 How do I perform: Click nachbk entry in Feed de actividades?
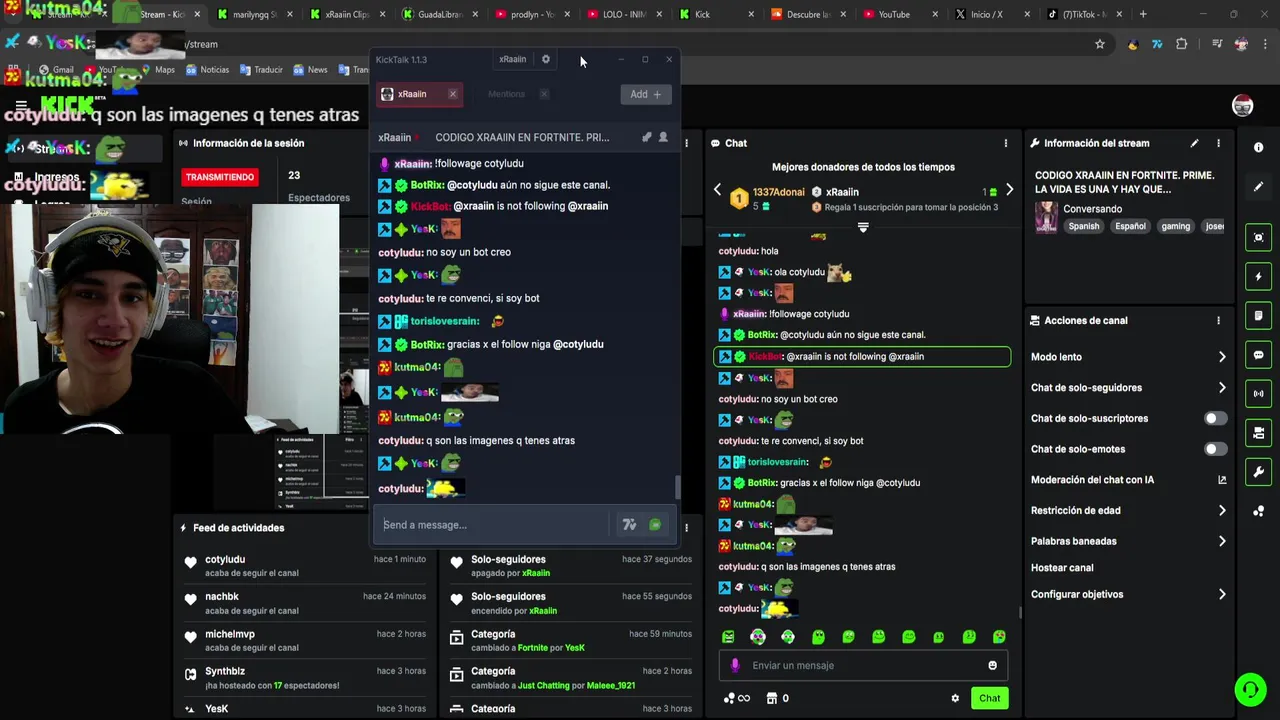(305, 603)
